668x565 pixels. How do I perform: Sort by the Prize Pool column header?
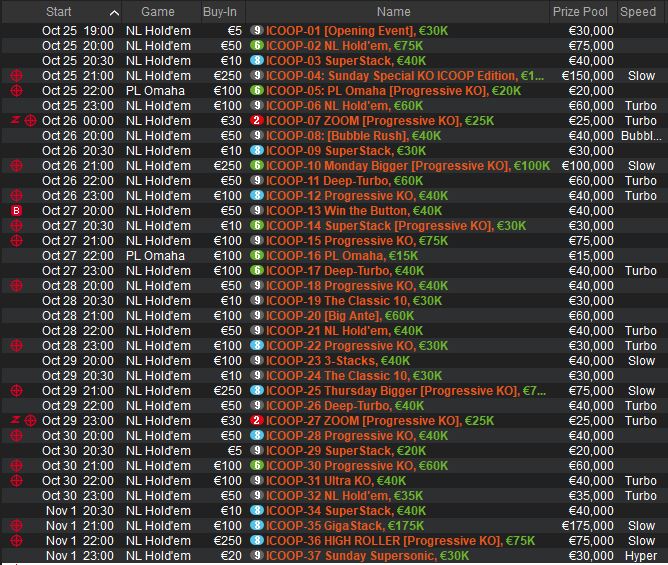[x=580, y=12]
